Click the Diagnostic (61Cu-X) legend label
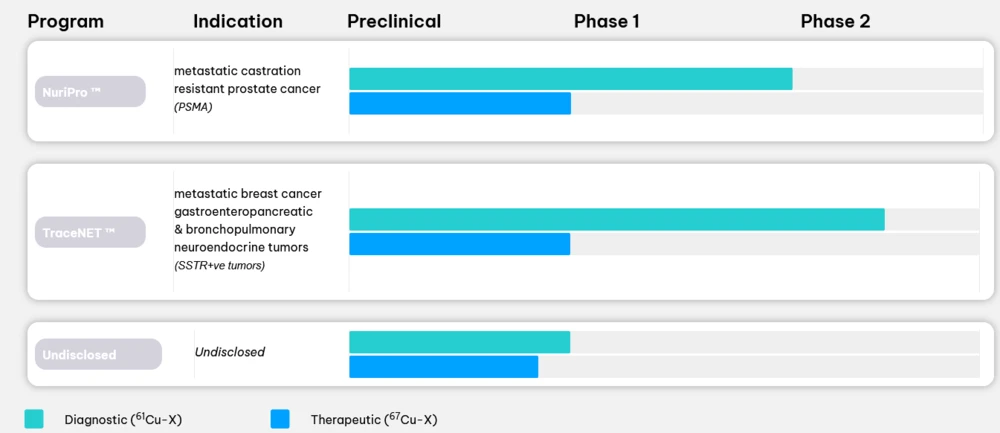 123,420
